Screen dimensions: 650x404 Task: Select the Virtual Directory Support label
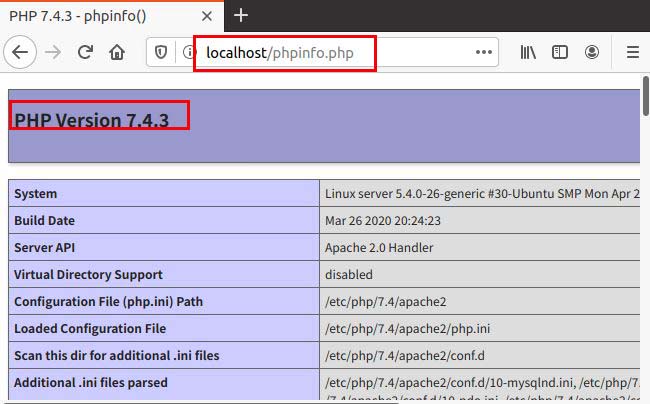point(88,274)
